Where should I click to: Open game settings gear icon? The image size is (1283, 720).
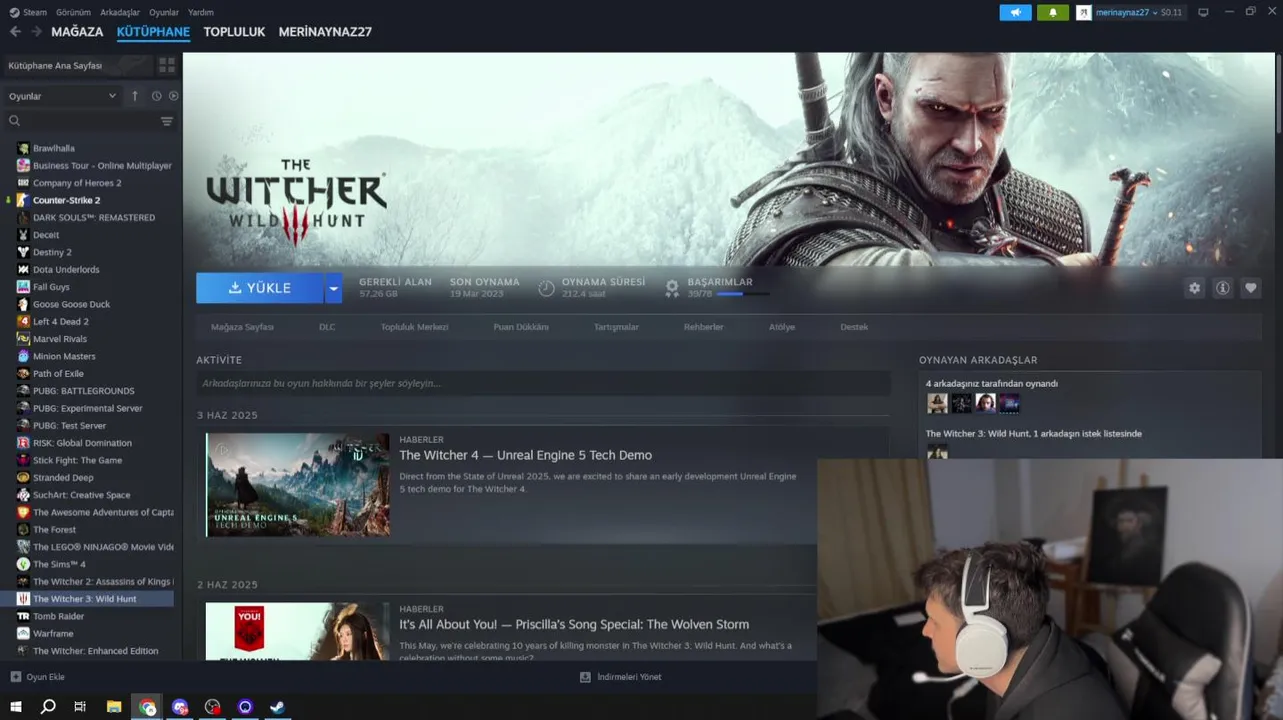click(1194, 288)
